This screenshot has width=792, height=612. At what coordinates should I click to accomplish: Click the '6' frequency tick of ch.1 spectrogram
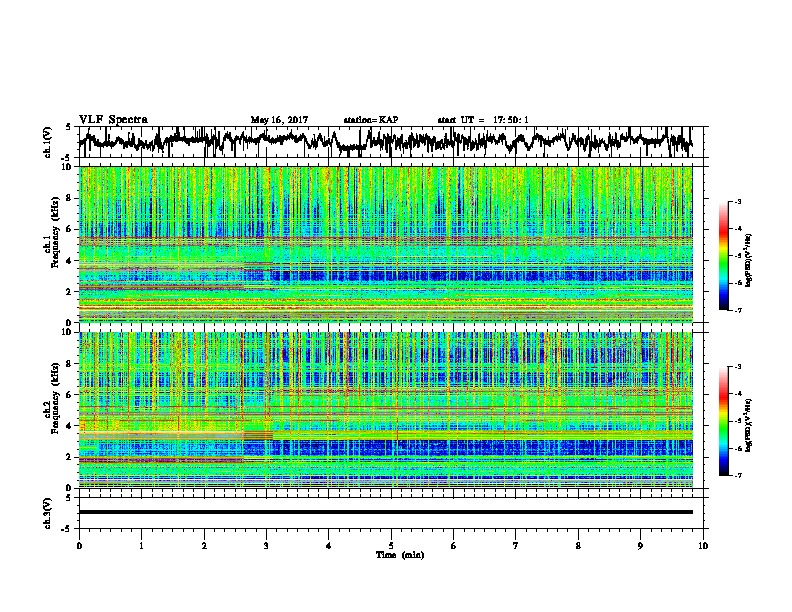point(70,229)
